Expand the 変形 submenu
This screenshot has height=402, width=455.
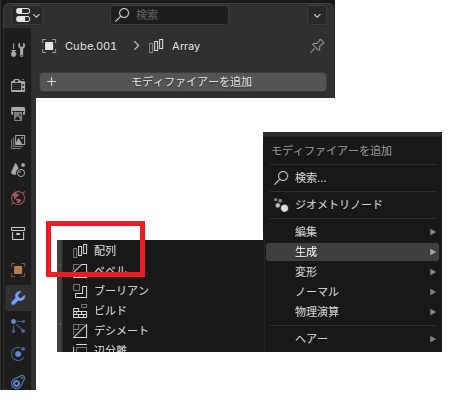point(353,272)
